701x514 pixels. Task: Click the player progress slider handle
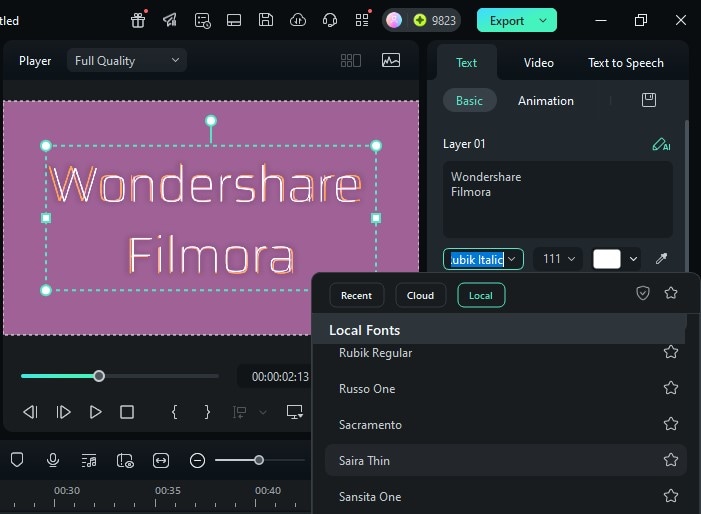[99, 376]
